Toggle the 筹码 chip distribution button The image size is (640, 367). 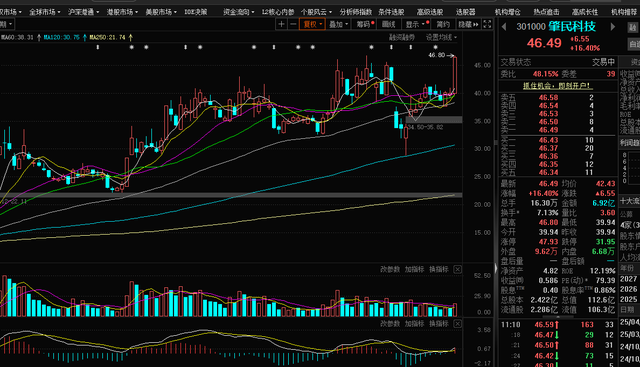(x=365, y=24)
